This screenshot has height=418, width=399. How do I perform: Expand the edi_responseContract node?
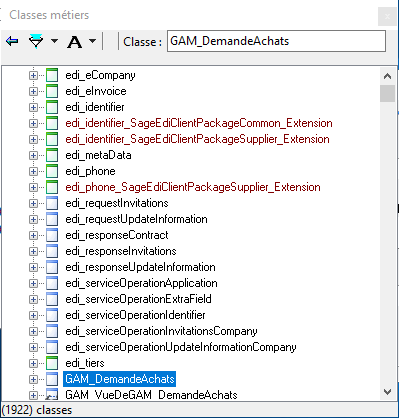click(33, 235)
